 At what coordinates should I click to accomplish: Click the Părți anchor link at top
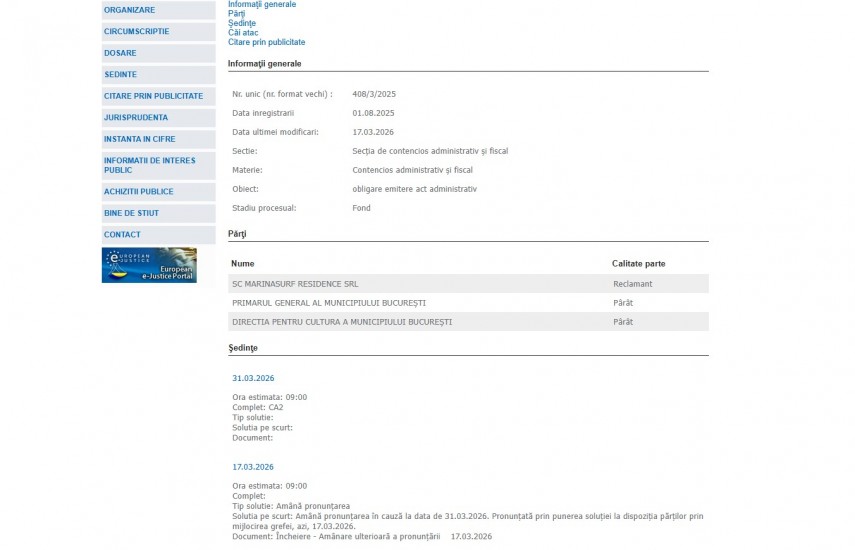click(236, 14)
